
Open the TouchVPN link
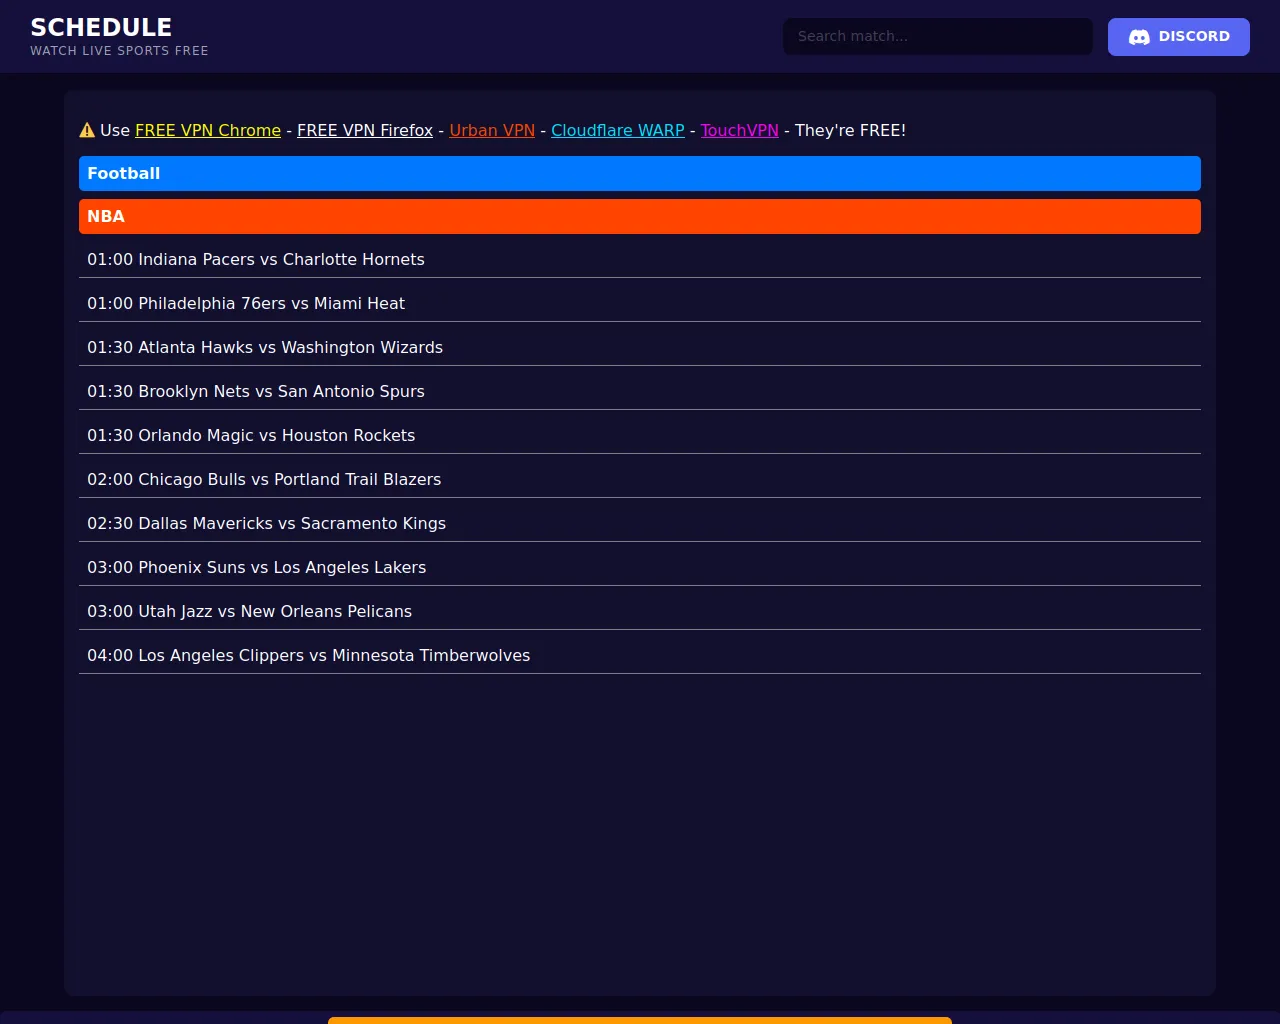click(740, 130)
